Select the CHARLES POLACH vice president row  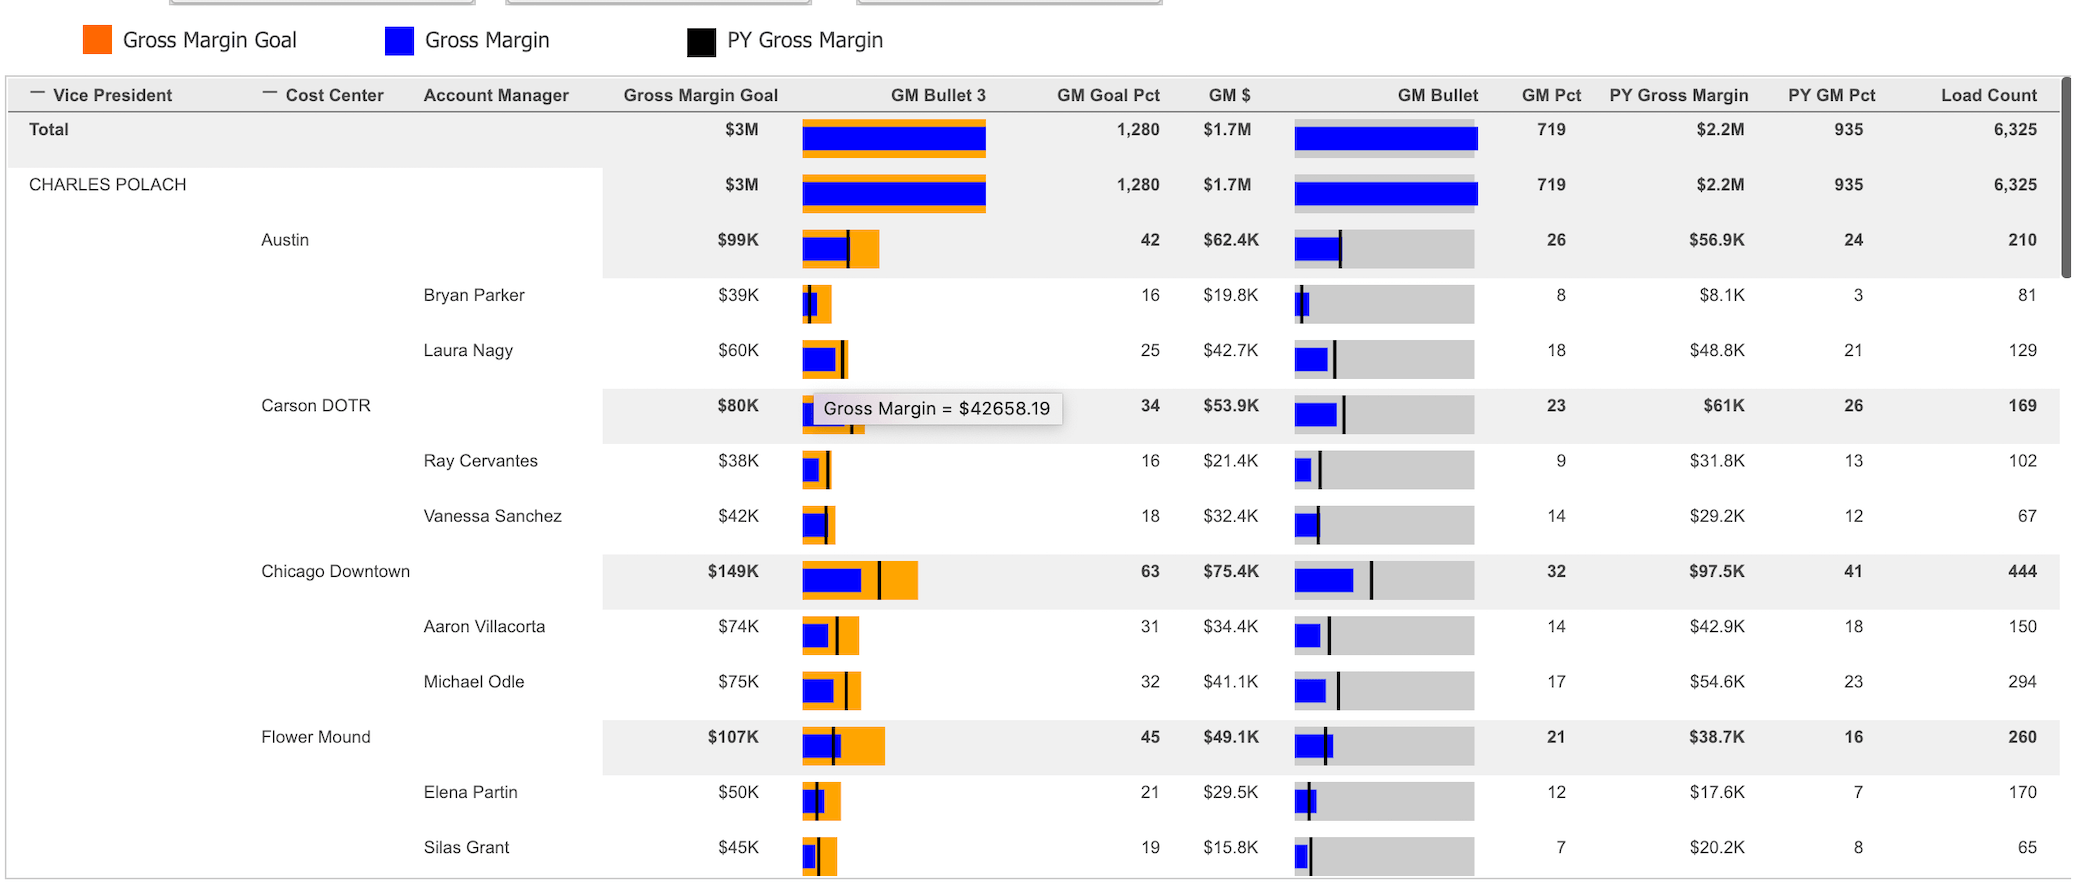click(x=108, y=185)
